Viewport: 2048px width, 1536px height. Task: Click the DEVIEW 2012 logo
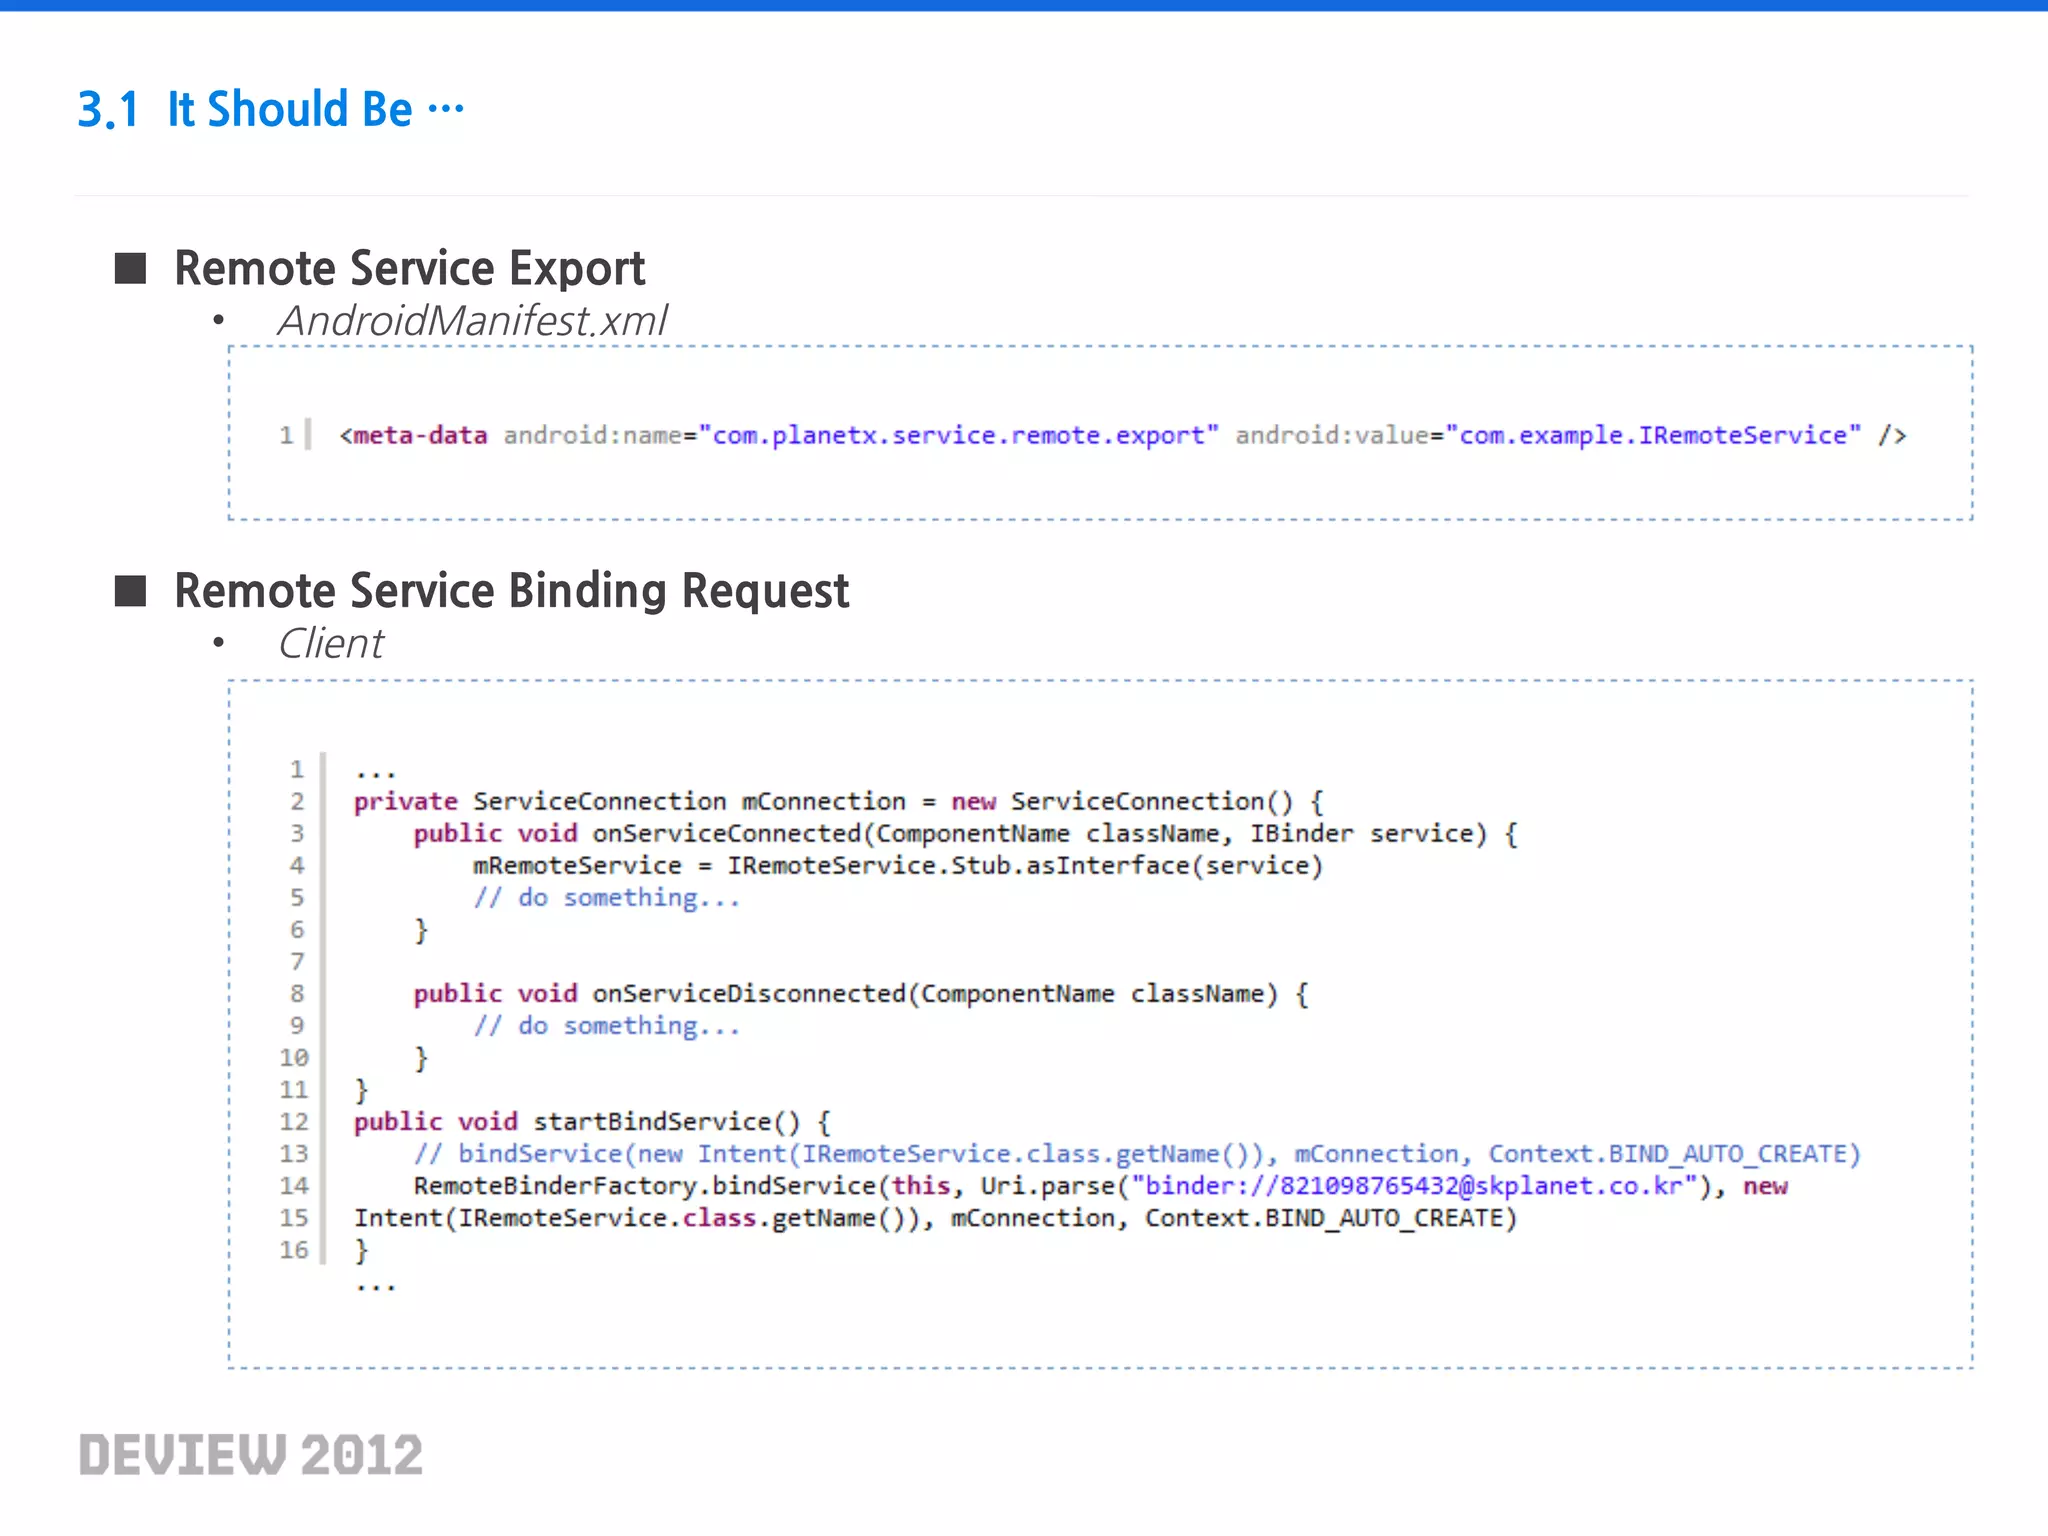[251, 1455]
